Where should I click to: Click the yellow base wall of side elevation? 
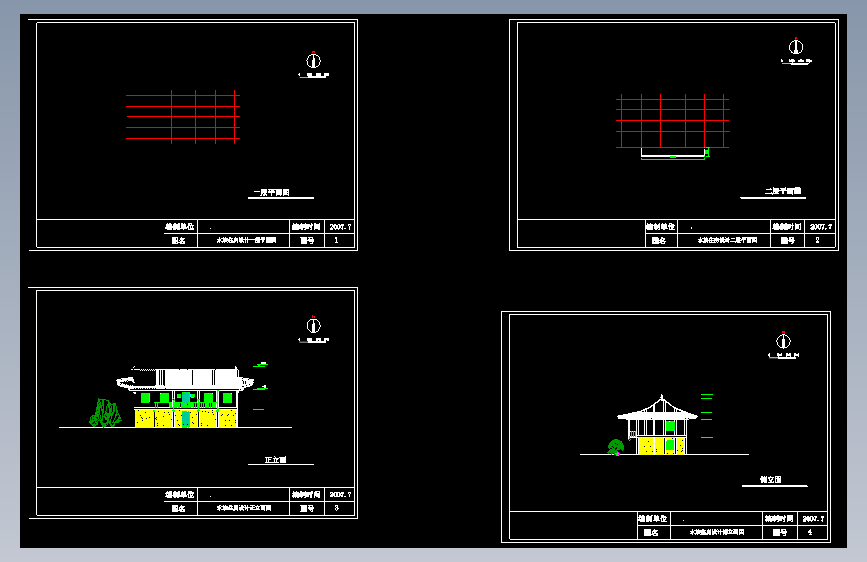[x=661, y=446]
